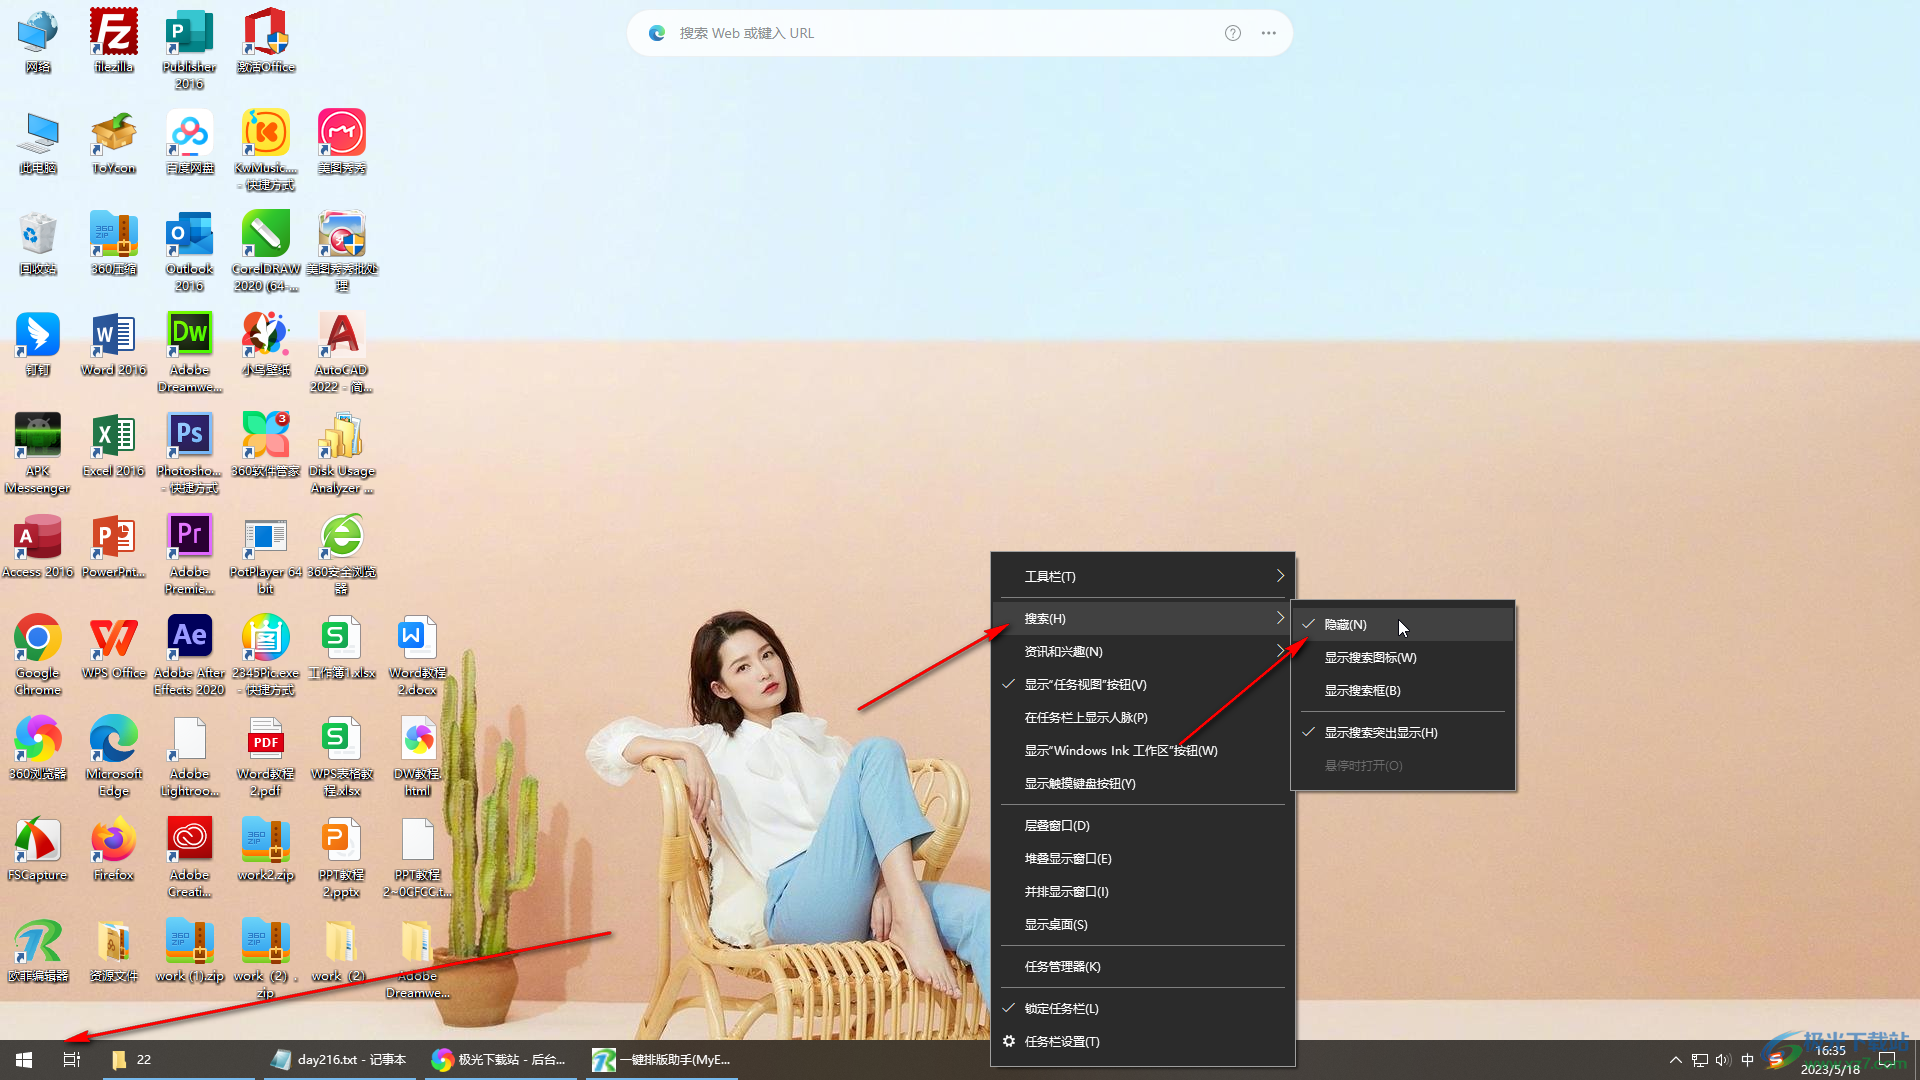Select the WPS Office desktop icon

[x=114, y=647]
